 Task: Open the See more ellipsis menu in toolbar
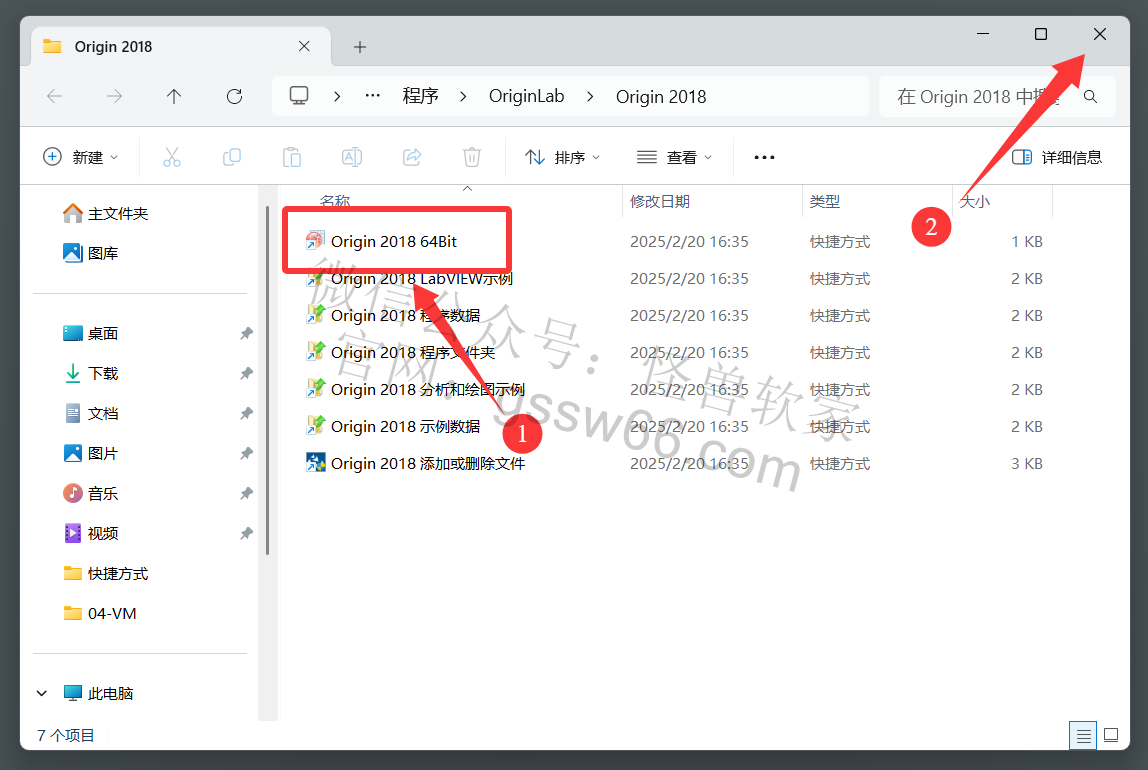point(764,157)
